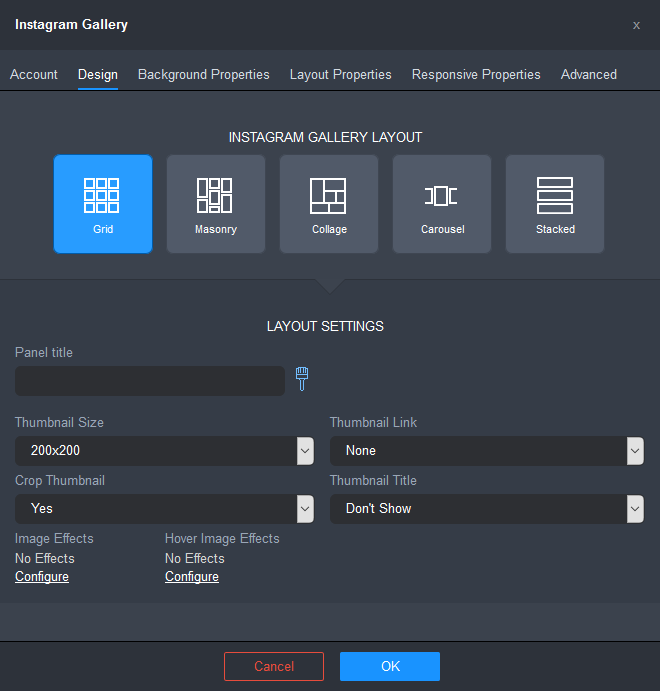Click the 'Thumbnail Size' label
Screen dimensions: 660x691
pos(59,423)
